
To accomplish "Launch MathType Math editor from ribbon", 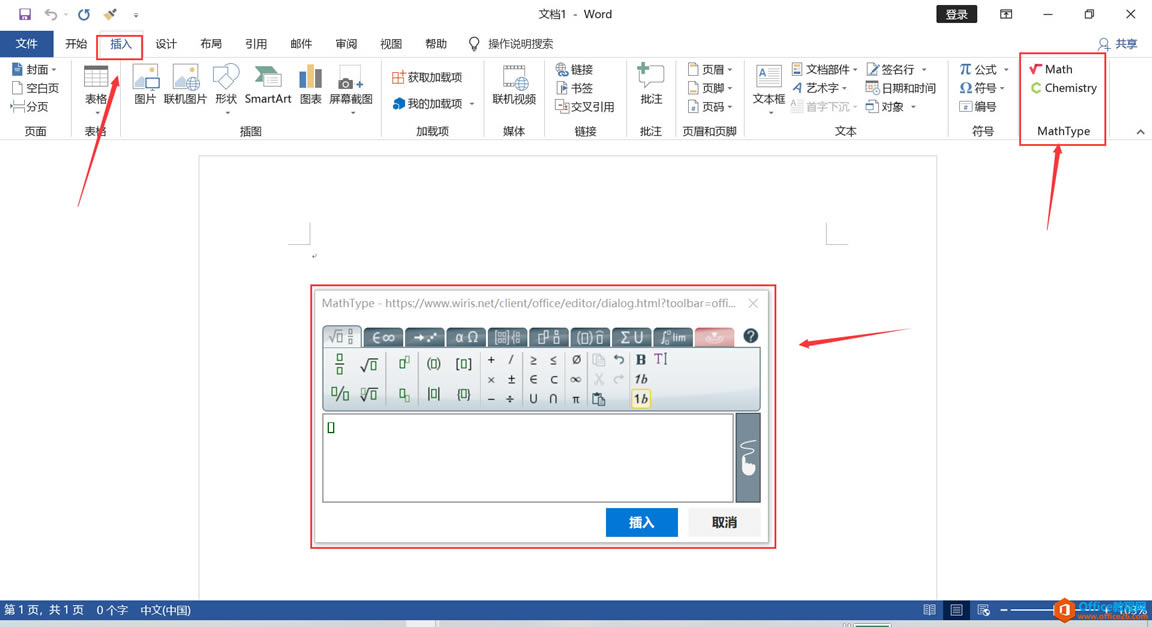I will (1051, 69).
